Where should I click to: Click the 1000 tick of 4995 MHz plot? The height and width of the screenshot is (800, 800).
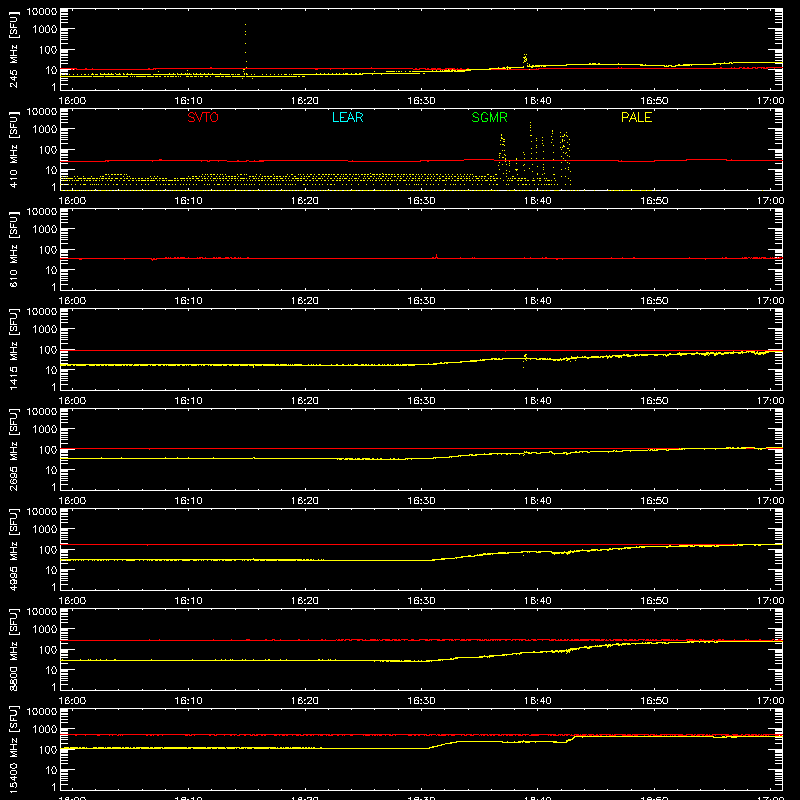[x=45, y=530]
